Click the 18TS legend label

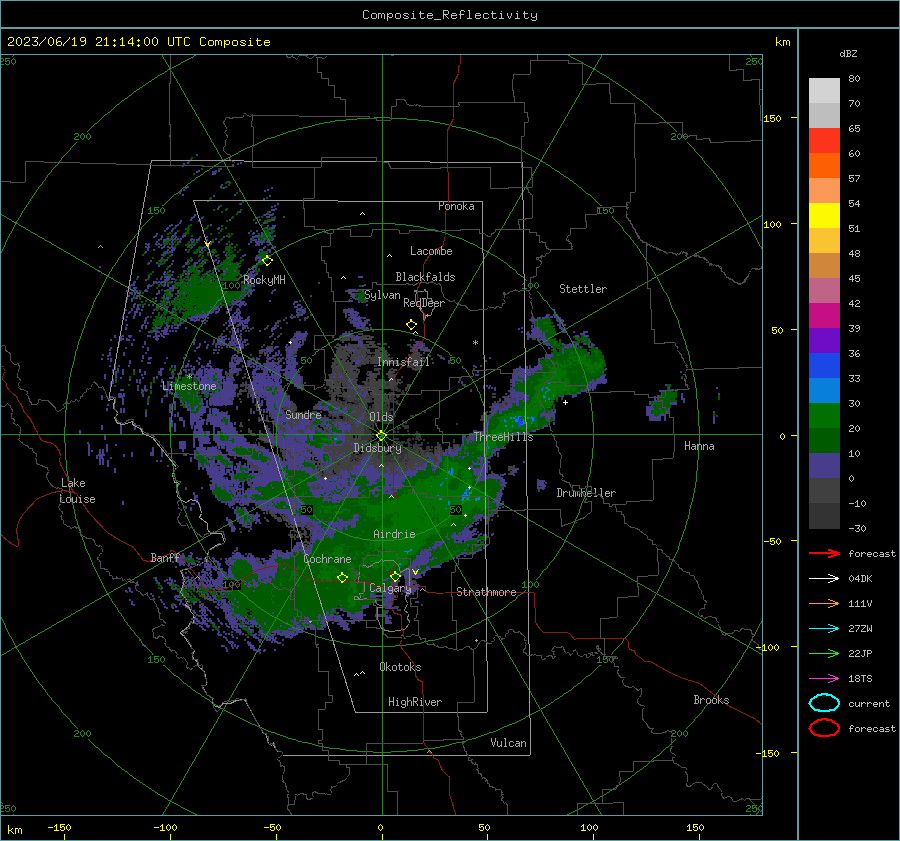click(860, 679)
